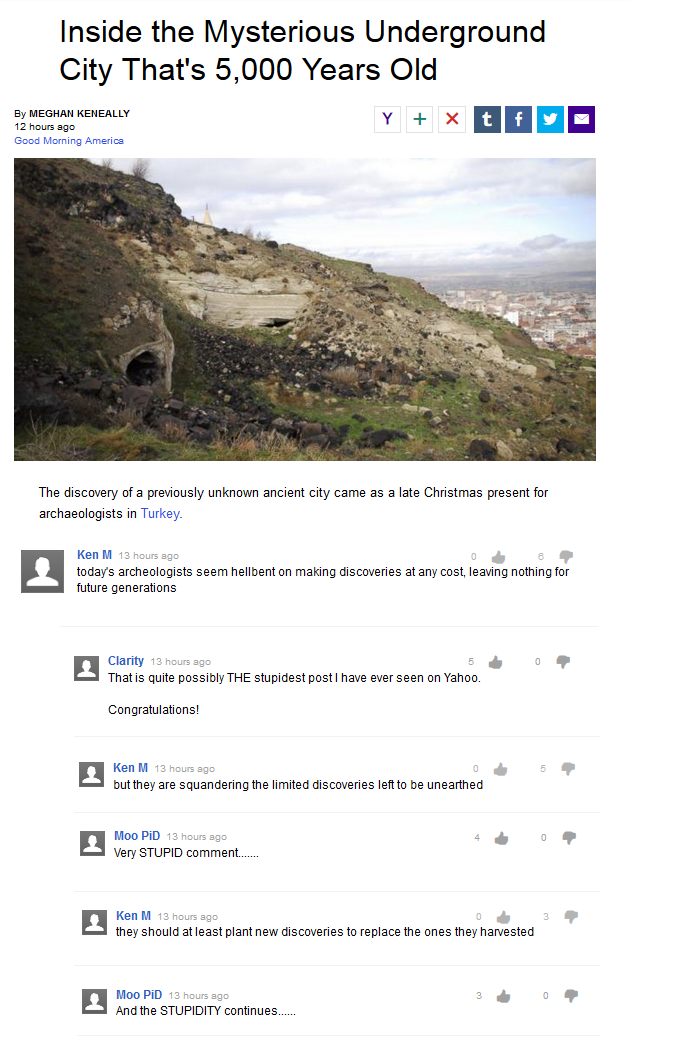The width and height of the screenshot is (683, 1052).
Task: Click Ken M's top comment avatar
Action: click(42, 571)
